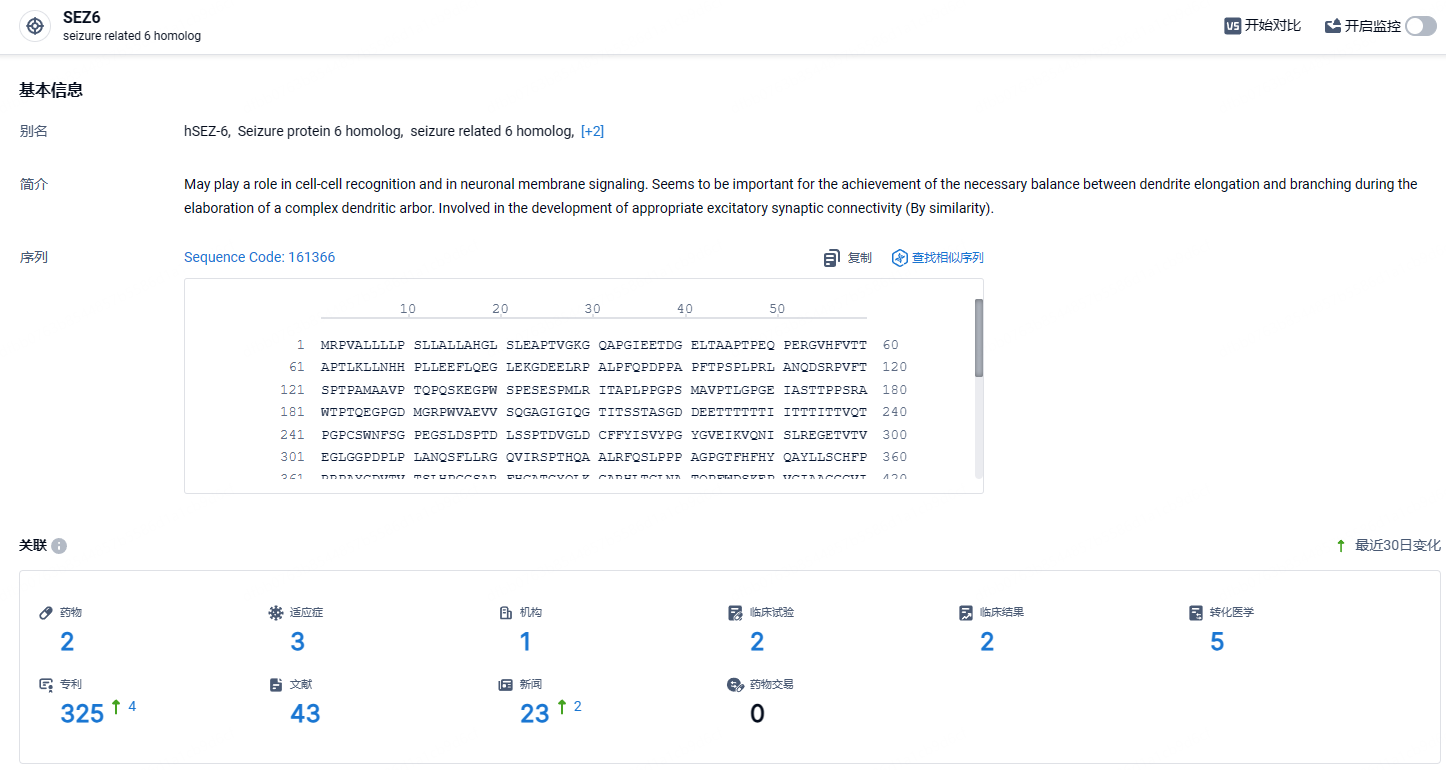Image resolution: width=1446 pixels, height=770 pixels.
Task: Open the 临床试验 count of 2
Action: [x=757, y=642]
